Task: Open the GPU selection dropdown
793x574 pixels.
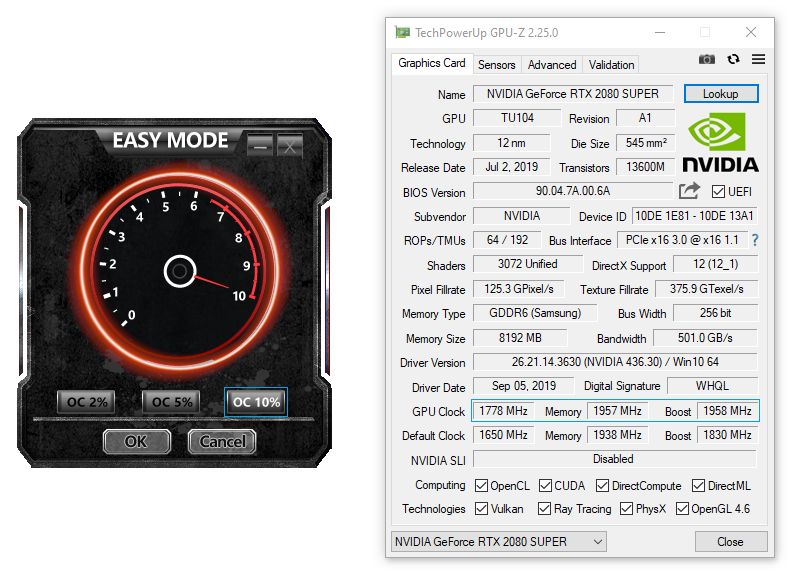Action: (x=499, y=542)
